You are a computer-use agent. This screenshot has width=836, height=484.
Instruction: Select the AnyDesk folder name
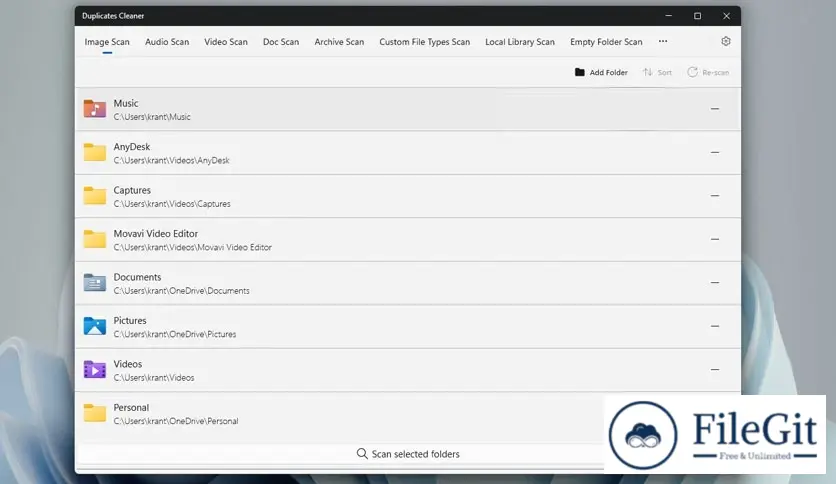point(132,147)
